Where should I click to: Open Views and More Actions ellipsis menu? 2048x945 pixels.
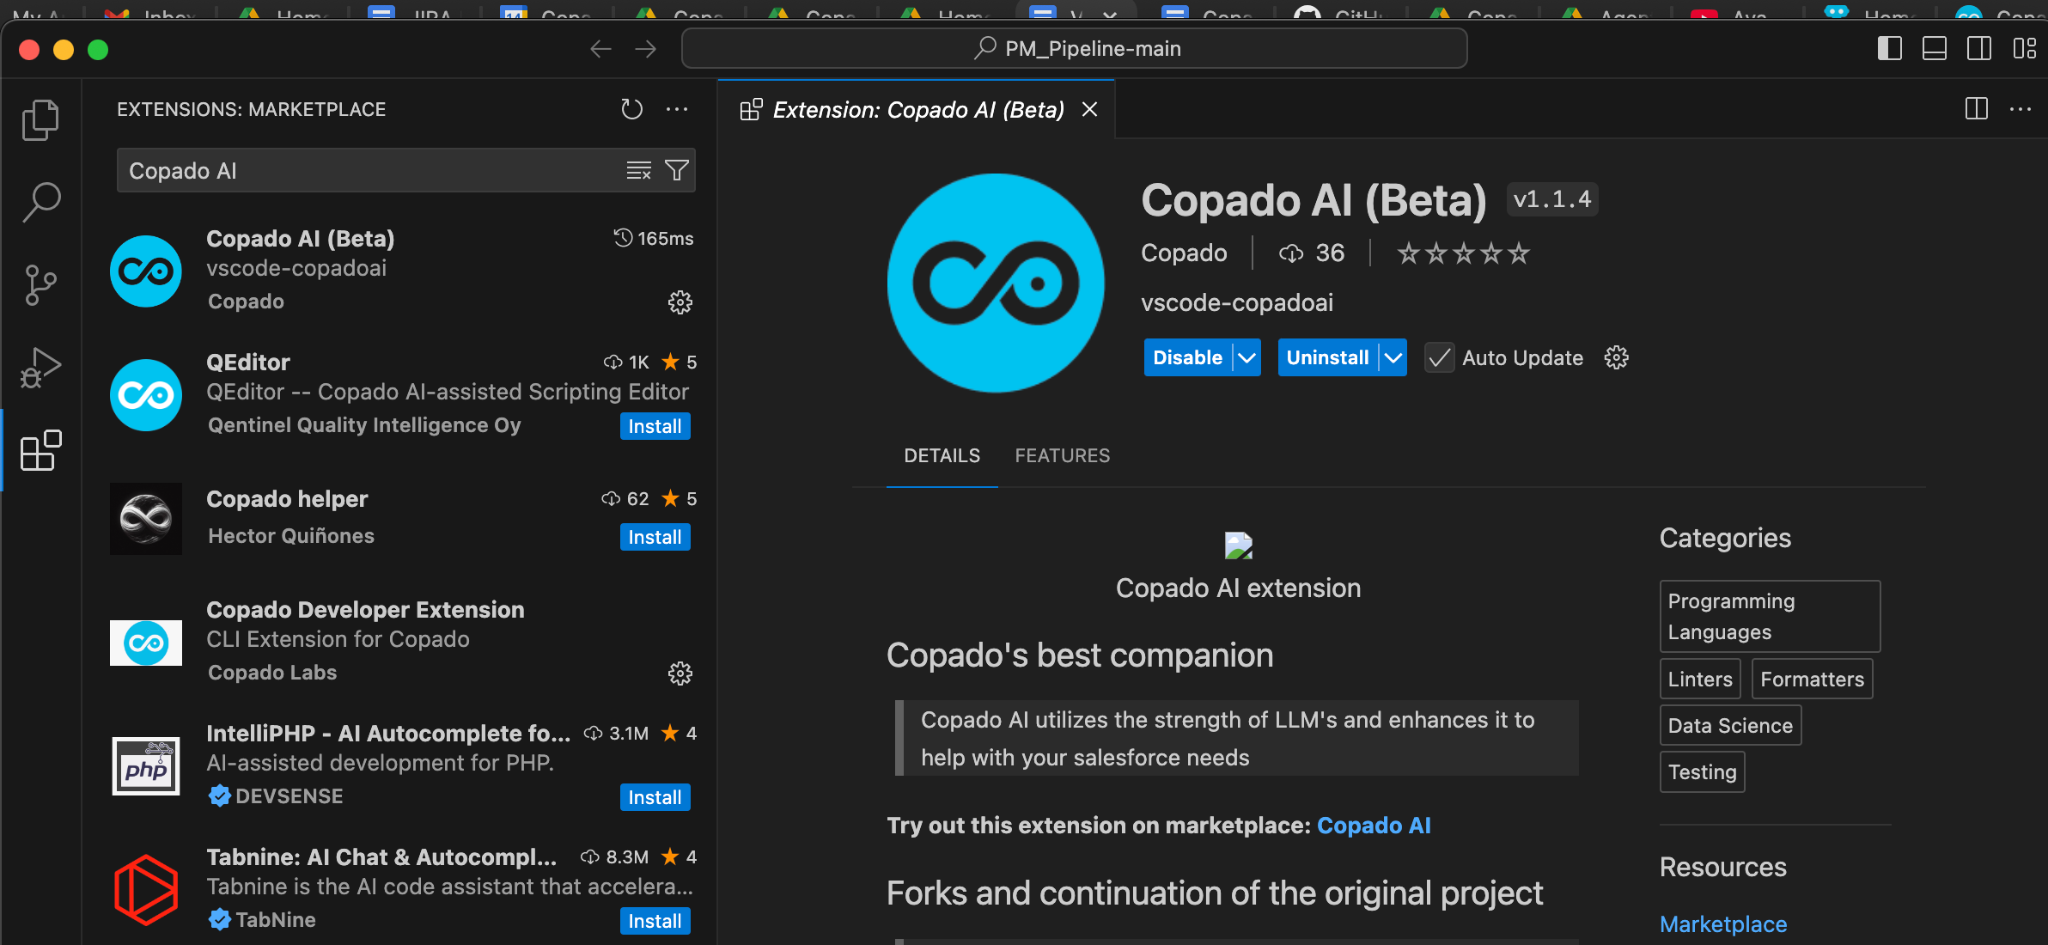(x=677, y=109)
